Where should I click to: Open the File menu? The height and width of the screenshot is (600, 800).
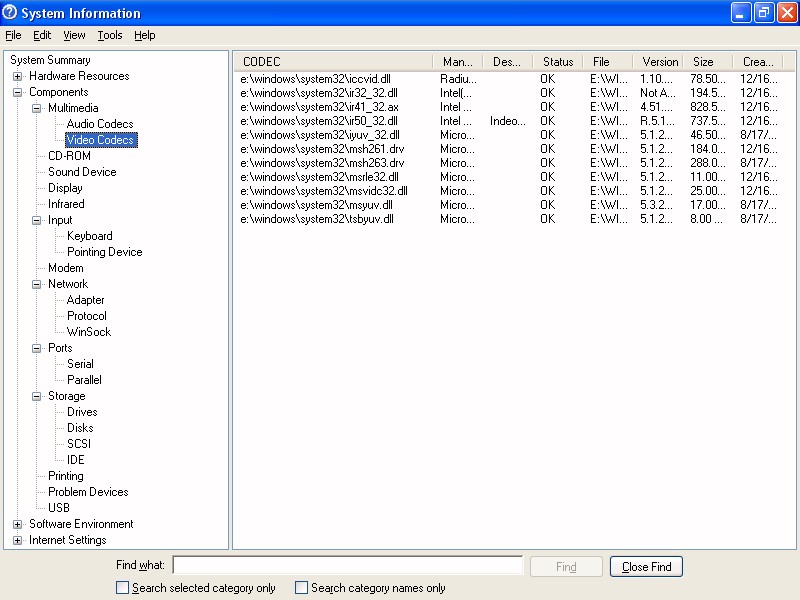click(x=13, y=35)
